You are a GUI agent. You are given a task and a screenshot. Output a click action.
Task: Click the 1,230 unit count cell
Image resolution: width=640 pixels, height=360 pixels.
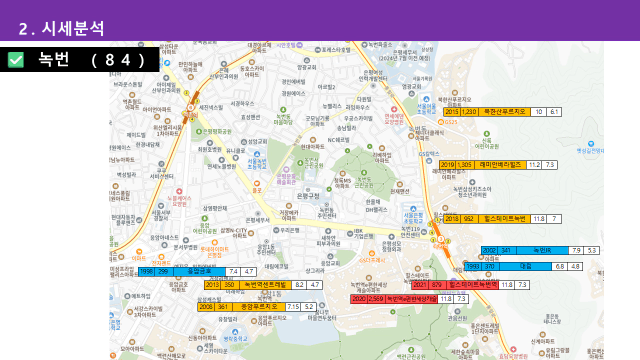469,112
